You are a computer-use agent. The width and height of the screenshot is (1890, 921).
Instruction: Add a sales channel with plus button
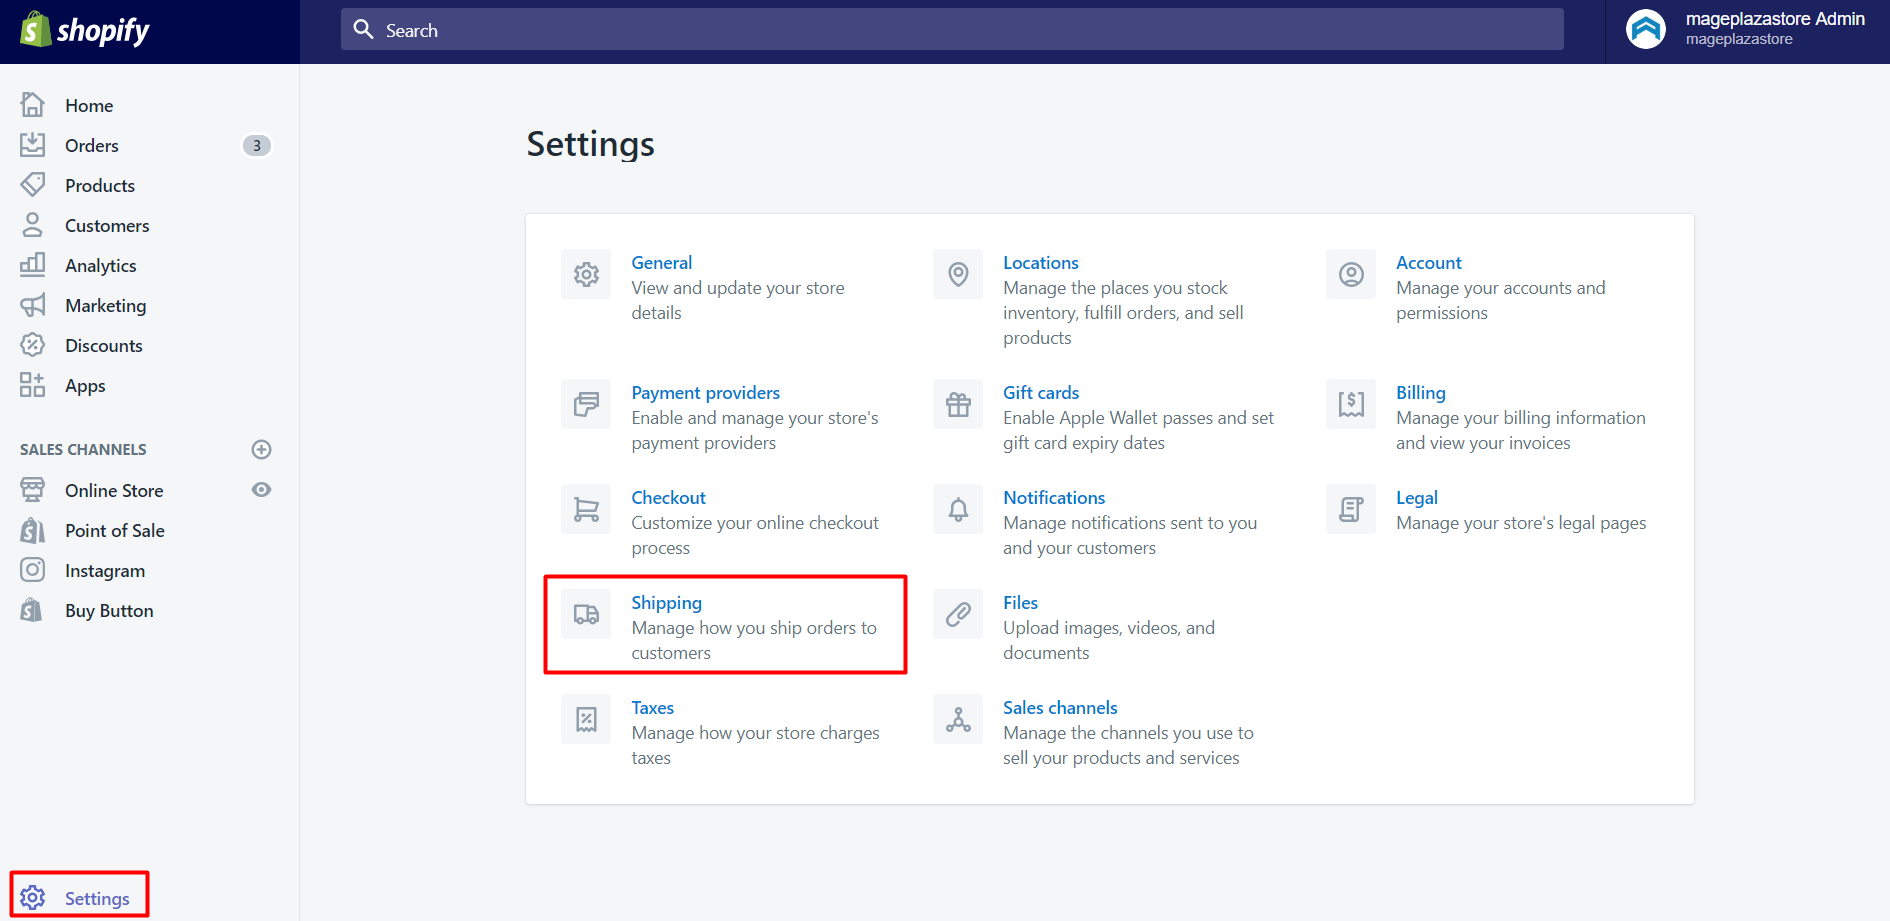click(x=262, y=450)
